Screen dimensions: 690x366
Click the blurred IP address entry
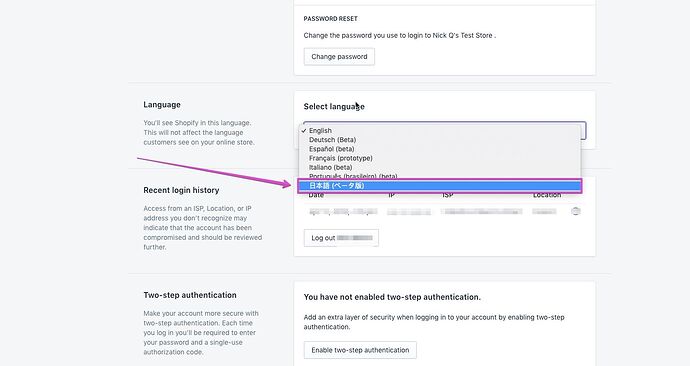[409, 212]
